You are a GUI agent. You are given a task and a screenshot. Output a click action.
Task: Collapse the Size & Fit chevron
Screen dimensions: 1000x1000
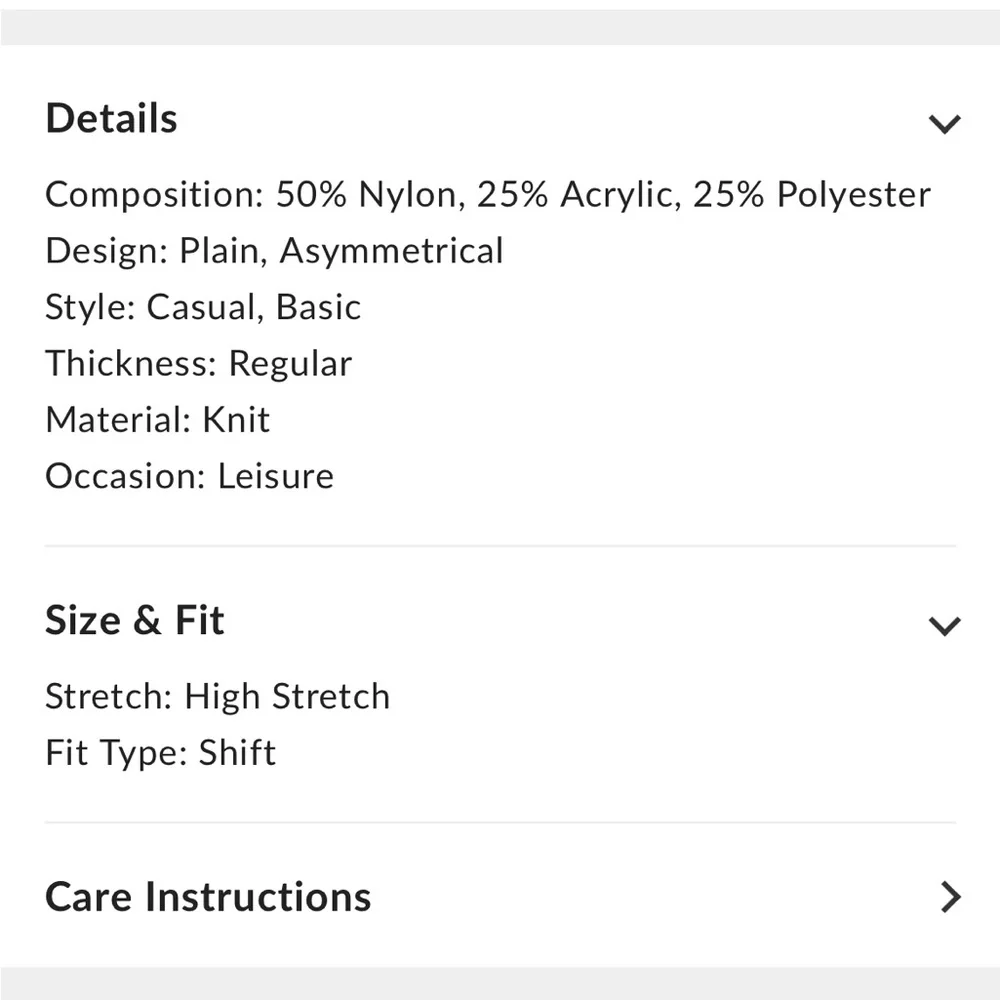944,626
